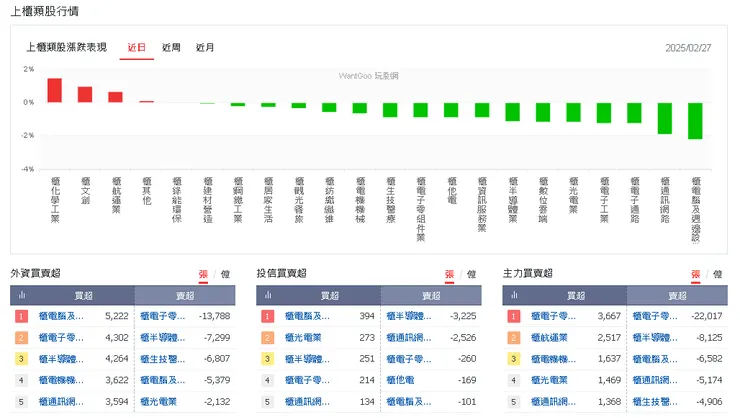Click the 櫃電子零組件業 axis label
Screen dimensions: 740x418
point(421,209)
